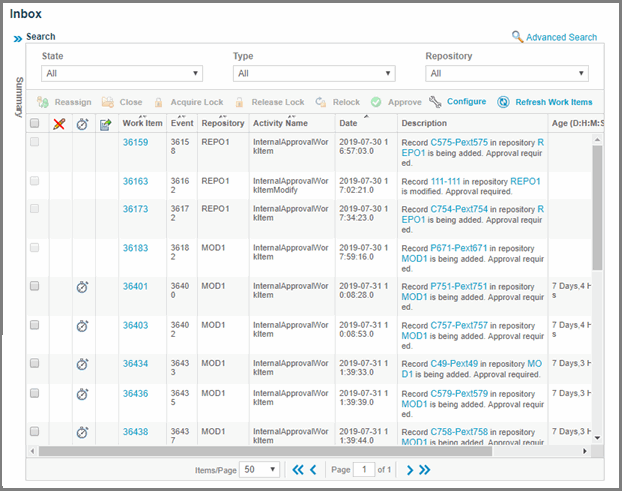The image size is (622, 491).
Task: Click the stopwatch column header icon
Action: (x=82, y=123)
